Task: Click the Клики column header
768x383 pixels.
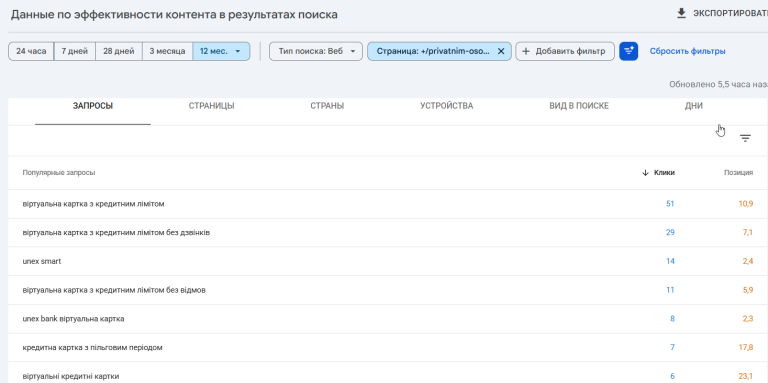Action: coord(664,172)
